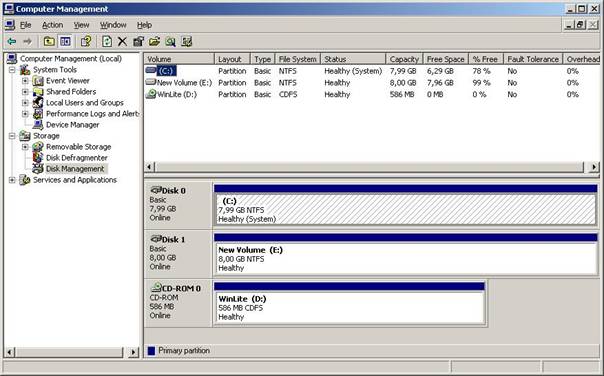
Task: Select the (C:) volume row in list
Action: [x=372, y=71]
